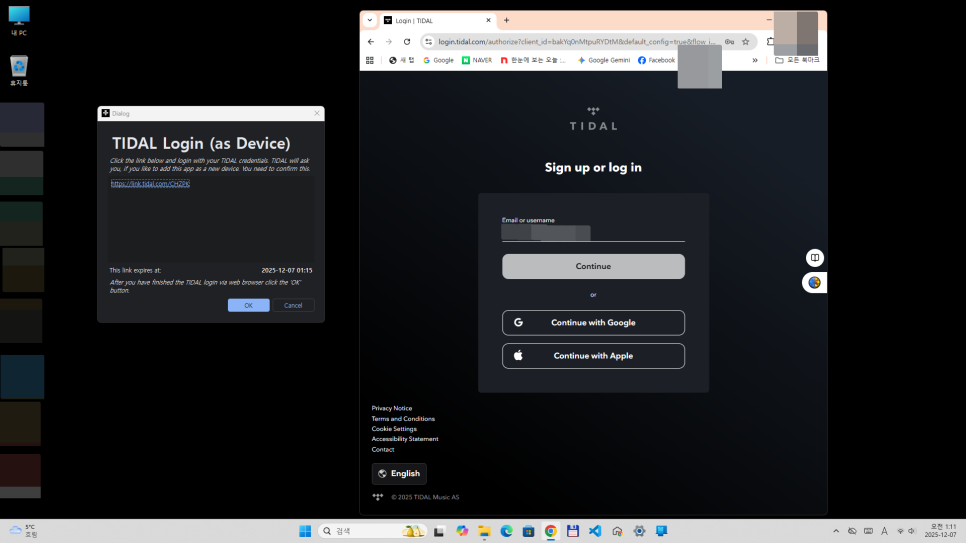The height and width of the screenshot is (543, 966).
Task: Open the Privacy Notice link
Action: click(392, 408)
